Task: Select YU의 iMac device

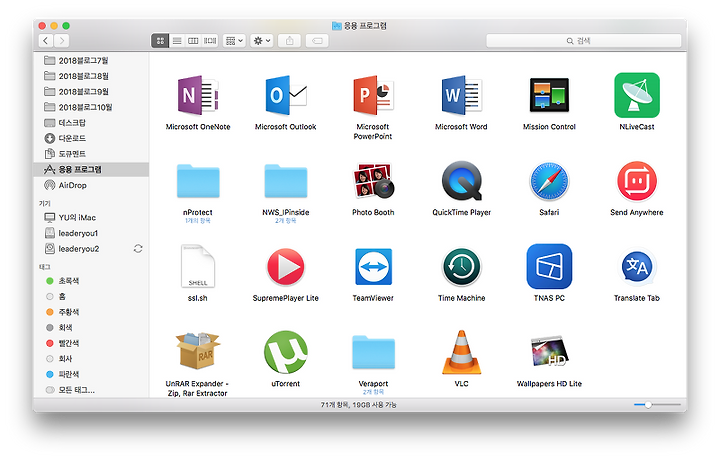Action: [x=91, y=217]
